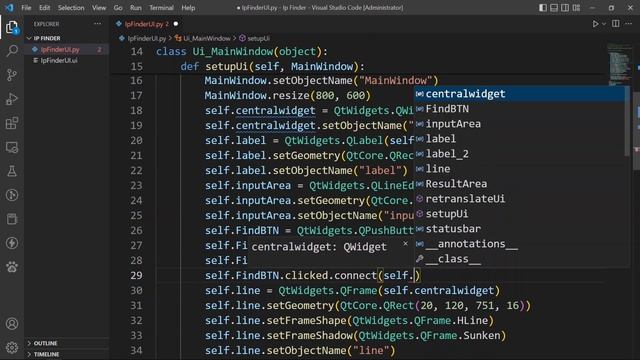
Task: Click the VS Code logo icon
Action: coord(9,7)
